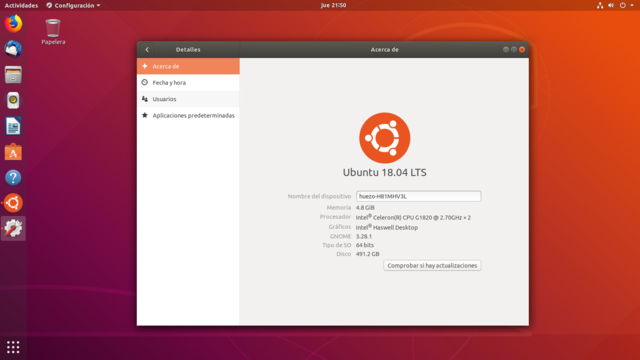Click the Settings tools icon in the dock

tap(13, 229)
